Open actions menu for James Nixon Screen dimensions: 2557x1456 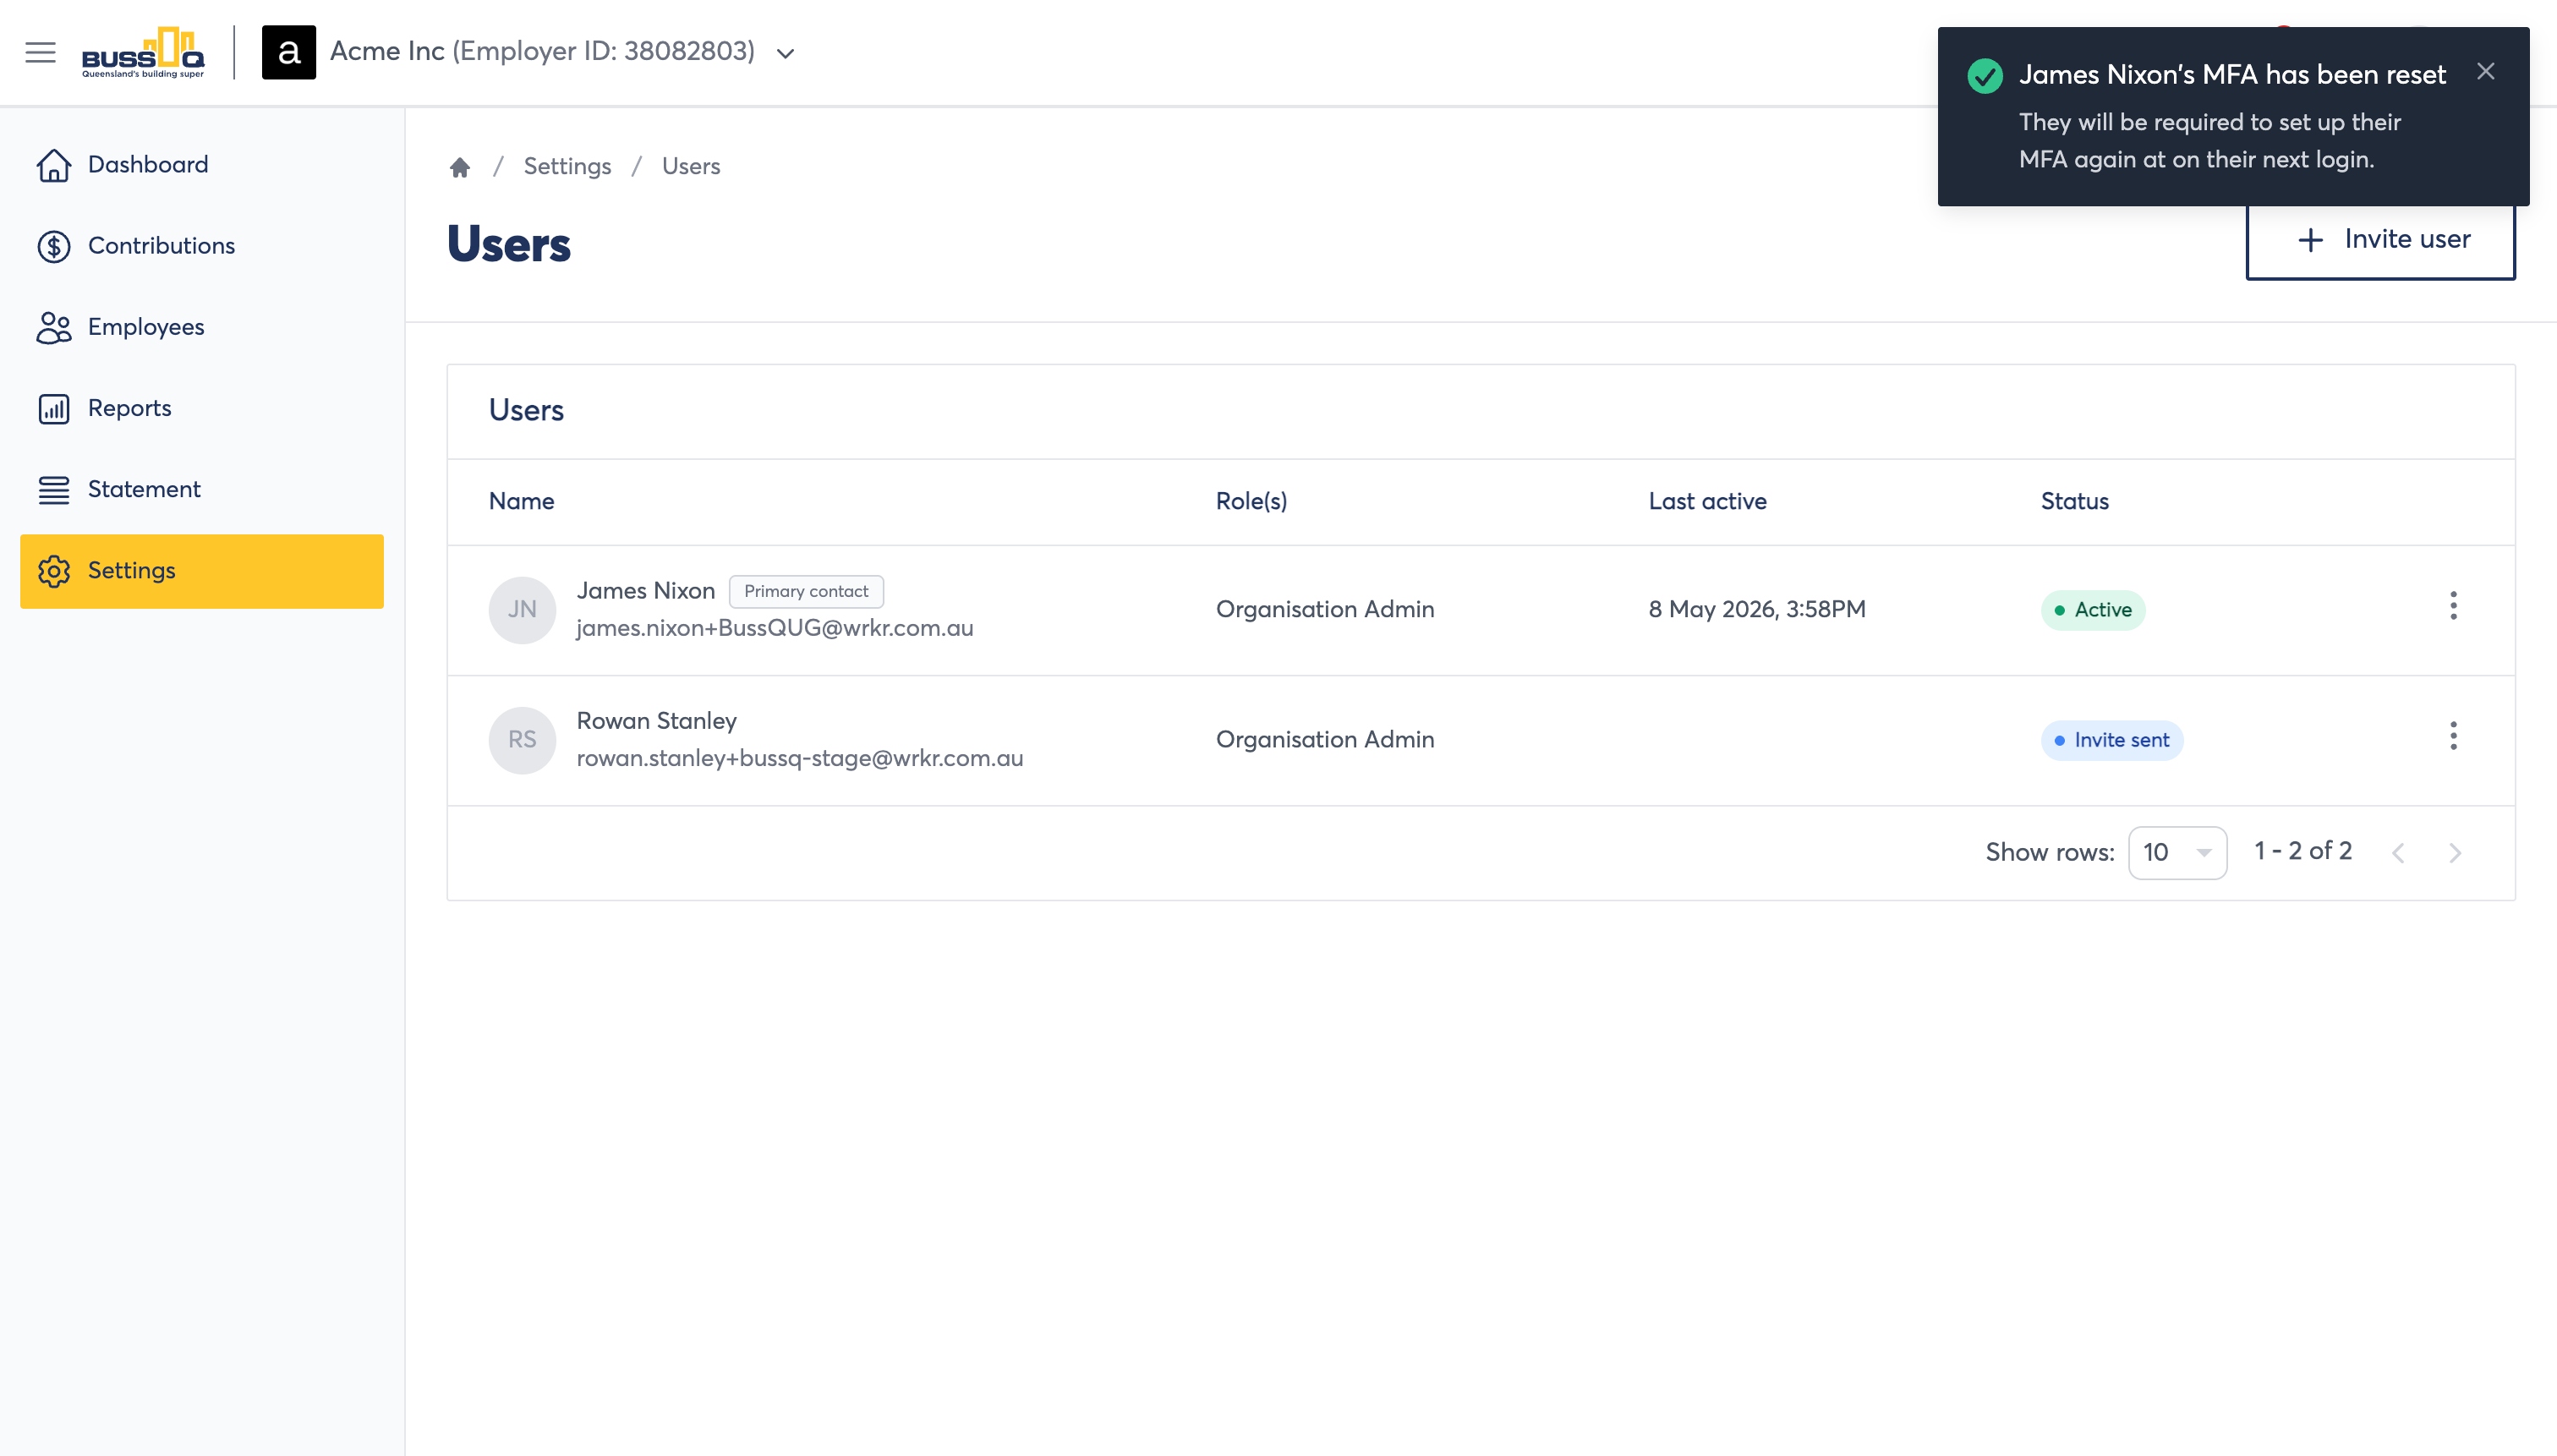[x=2452, y=606]
